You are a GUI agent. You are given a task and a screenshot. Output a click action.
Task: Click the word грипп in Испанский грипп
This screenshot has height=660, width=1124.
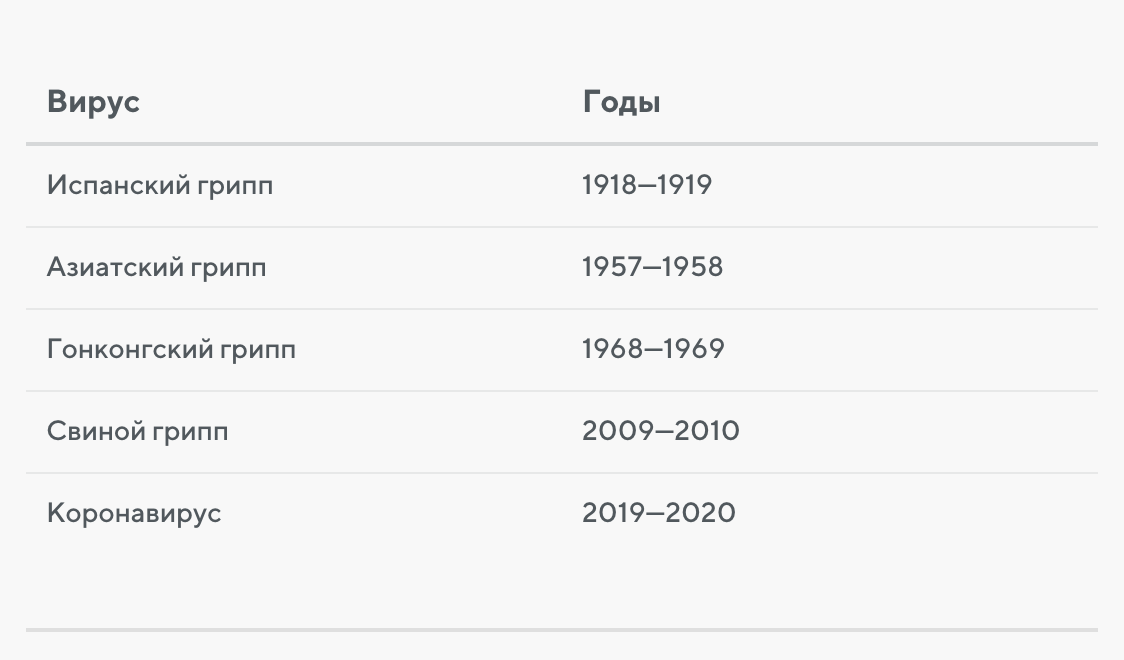tap(235, 187)
